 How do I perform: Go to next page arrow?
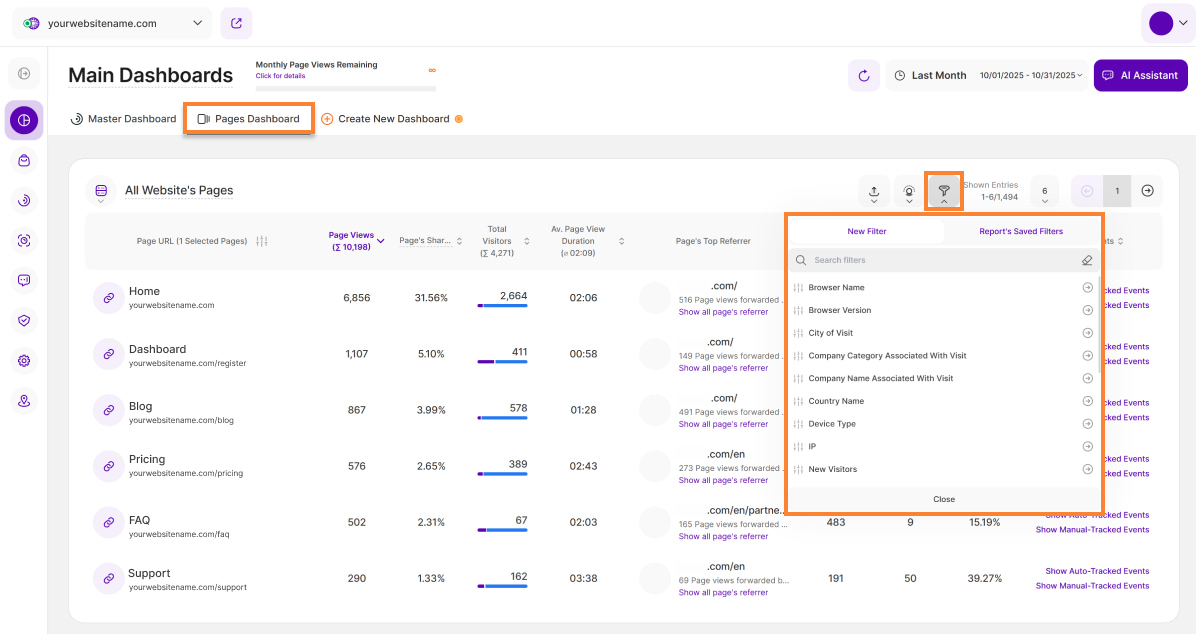pyautogui.click(x=1147, y=191)
